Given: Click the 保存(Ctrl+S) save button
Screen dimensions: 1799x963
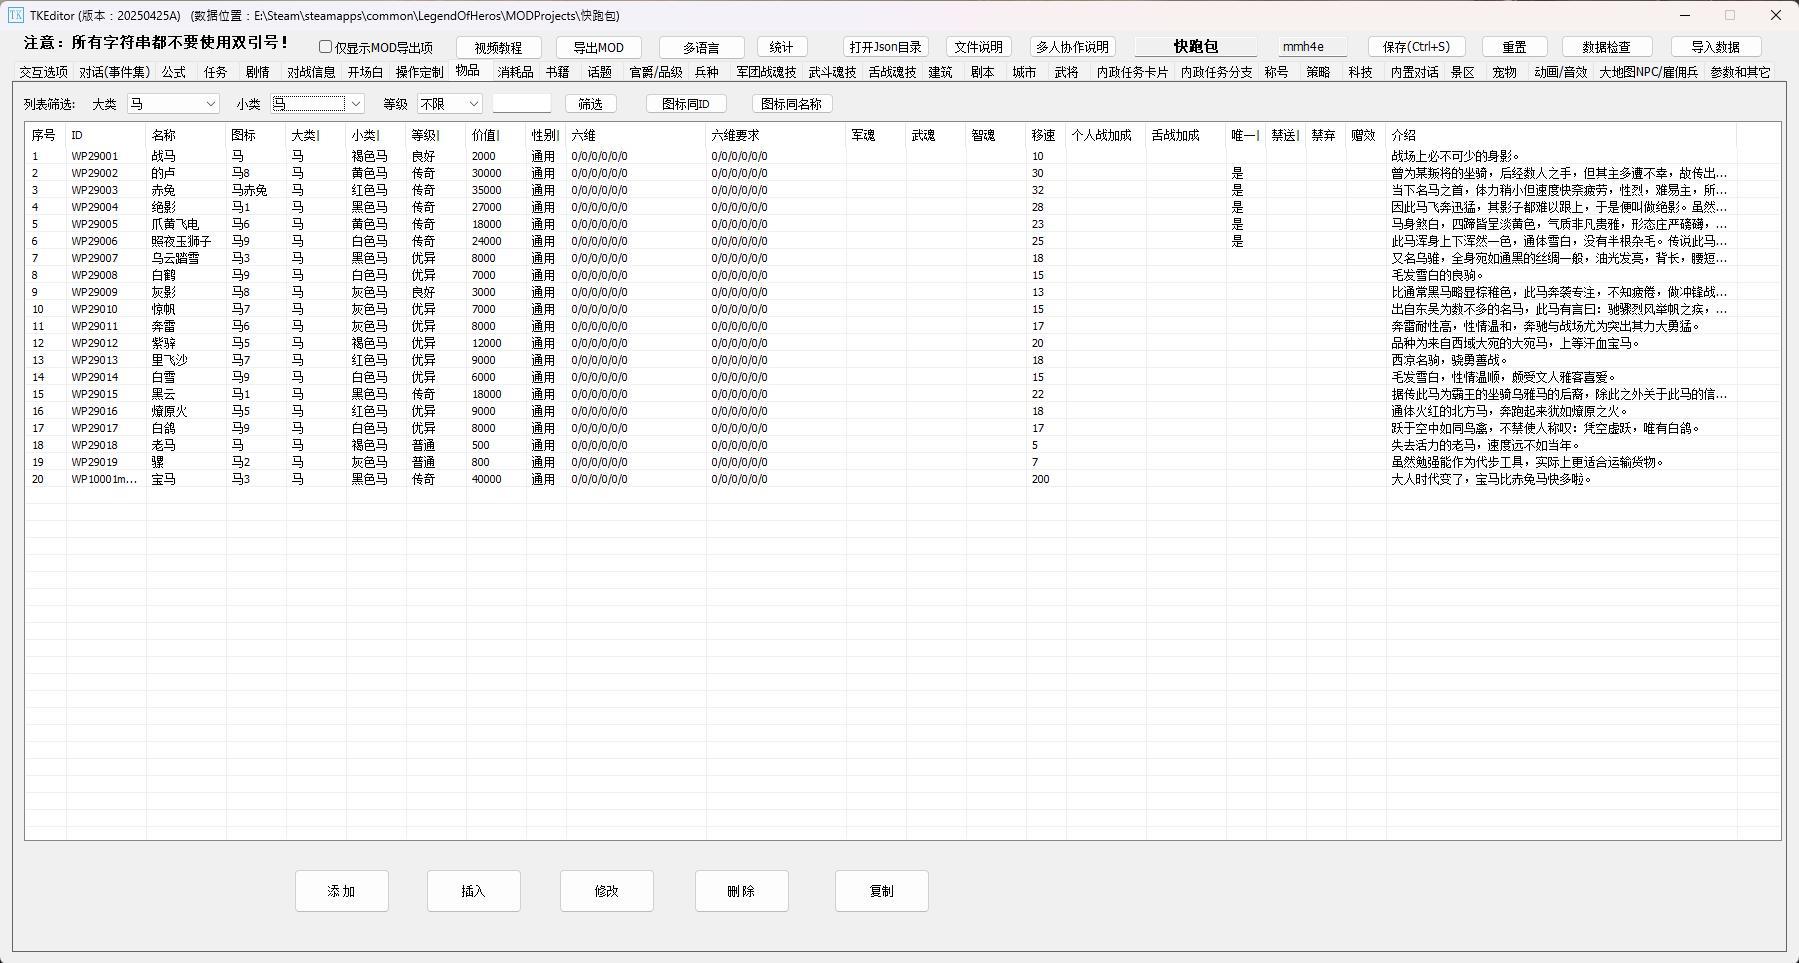Looking at the screenshot, I should click(x=1415, y=47).
